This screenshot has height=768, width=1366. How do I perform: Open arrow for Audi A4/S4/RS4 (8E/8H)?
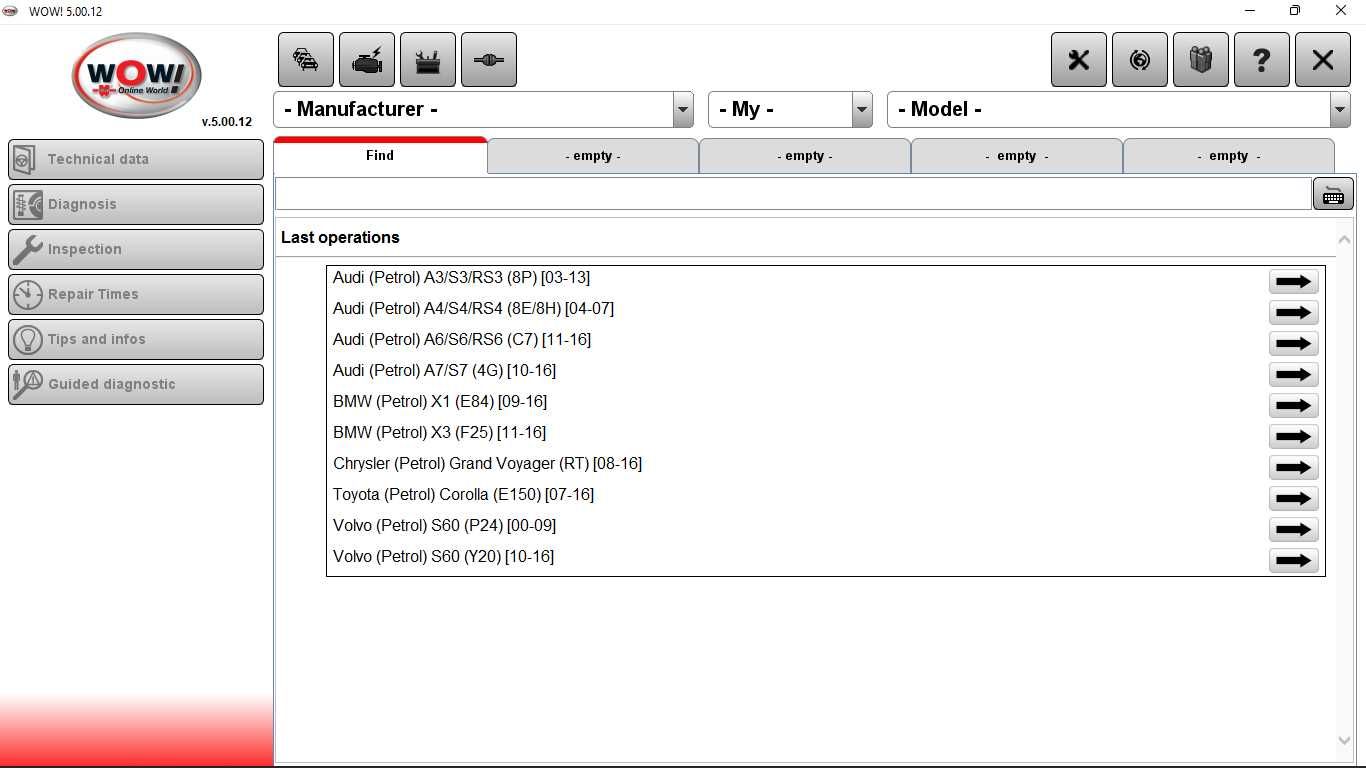(1293, 312)
